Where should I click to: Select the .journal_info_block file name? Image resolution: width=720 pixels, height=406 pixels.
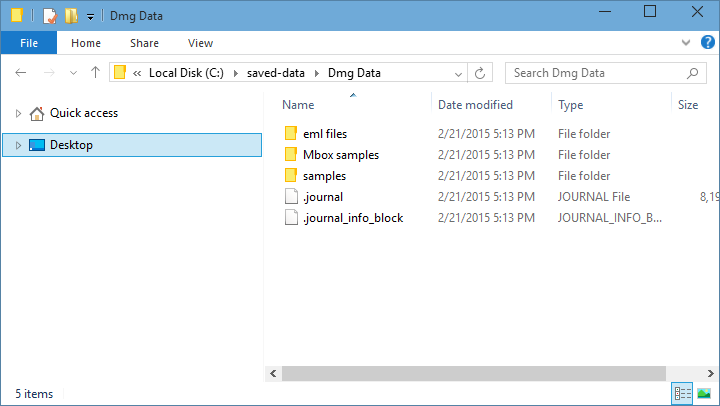click(353, 218)
